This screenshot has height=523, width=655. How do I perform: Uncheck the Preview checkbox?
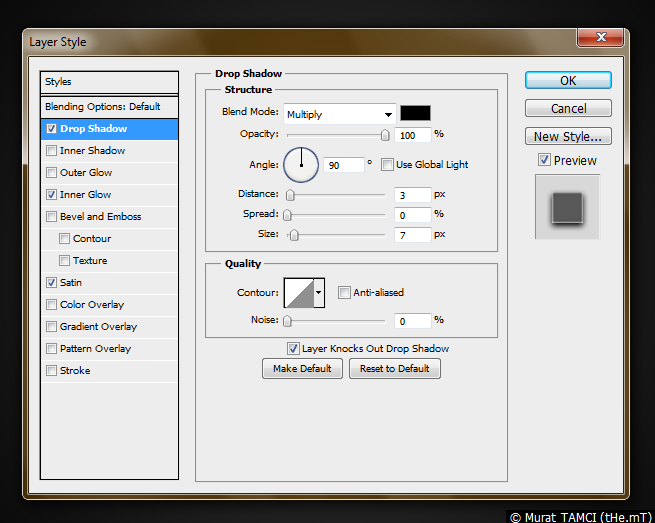point(544,160)
